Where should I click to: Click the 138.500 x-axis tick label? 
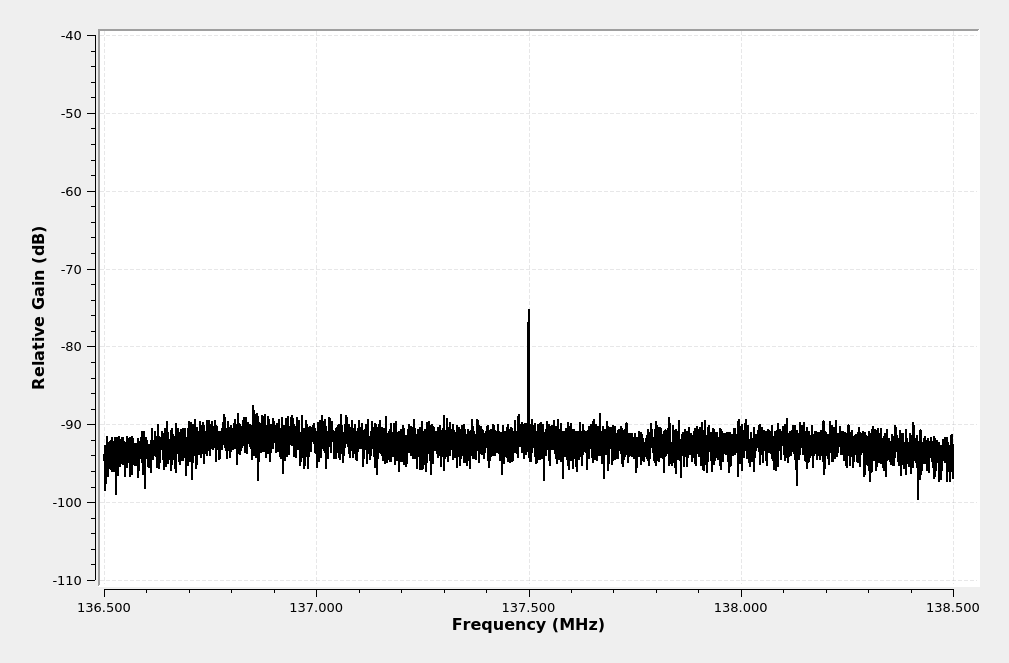point(953,607)
